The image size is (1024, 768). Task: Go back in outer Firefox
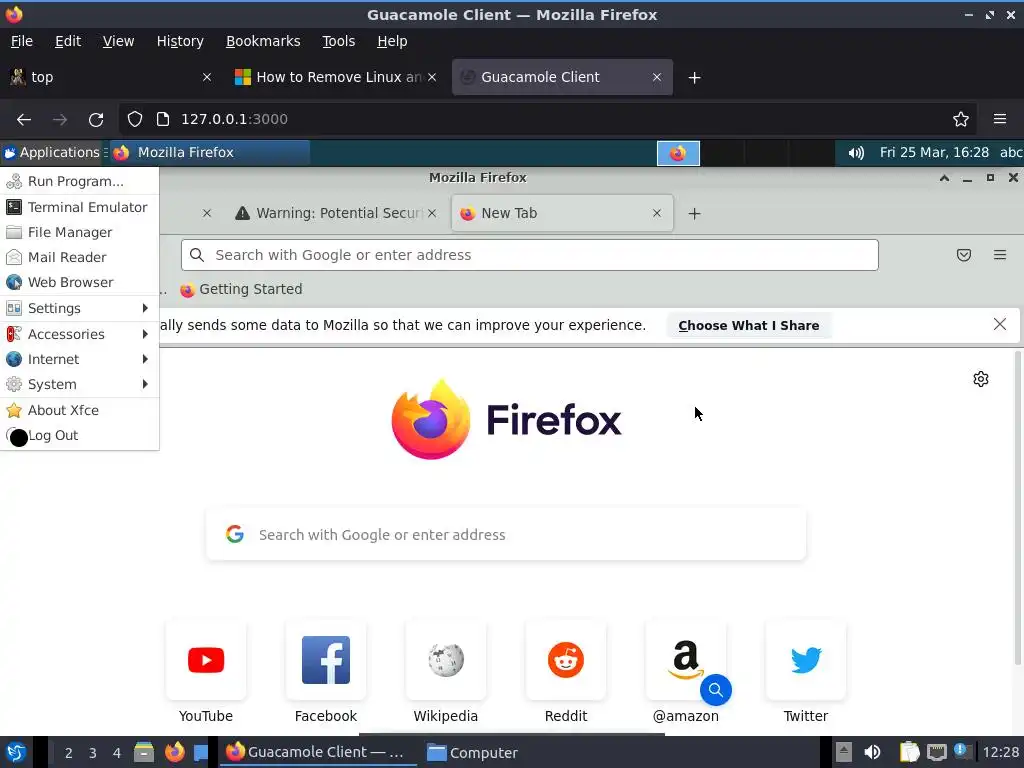pyautogui.click(x=24, y=120)
